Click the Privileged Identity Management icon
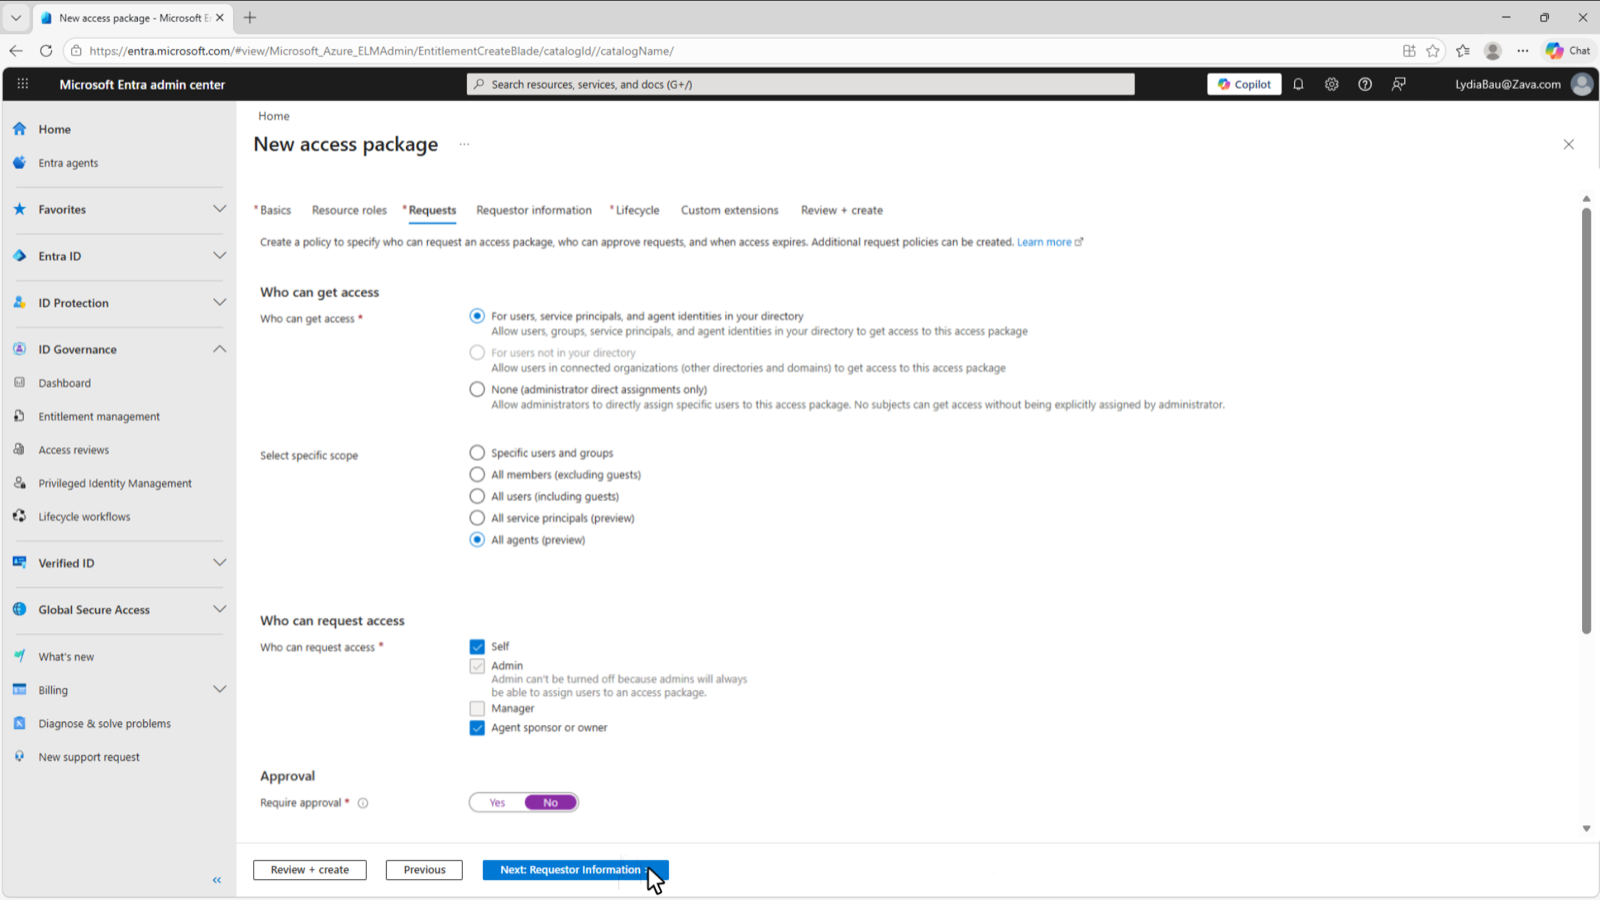1600x900 pixels. click(x=19, y=483)
